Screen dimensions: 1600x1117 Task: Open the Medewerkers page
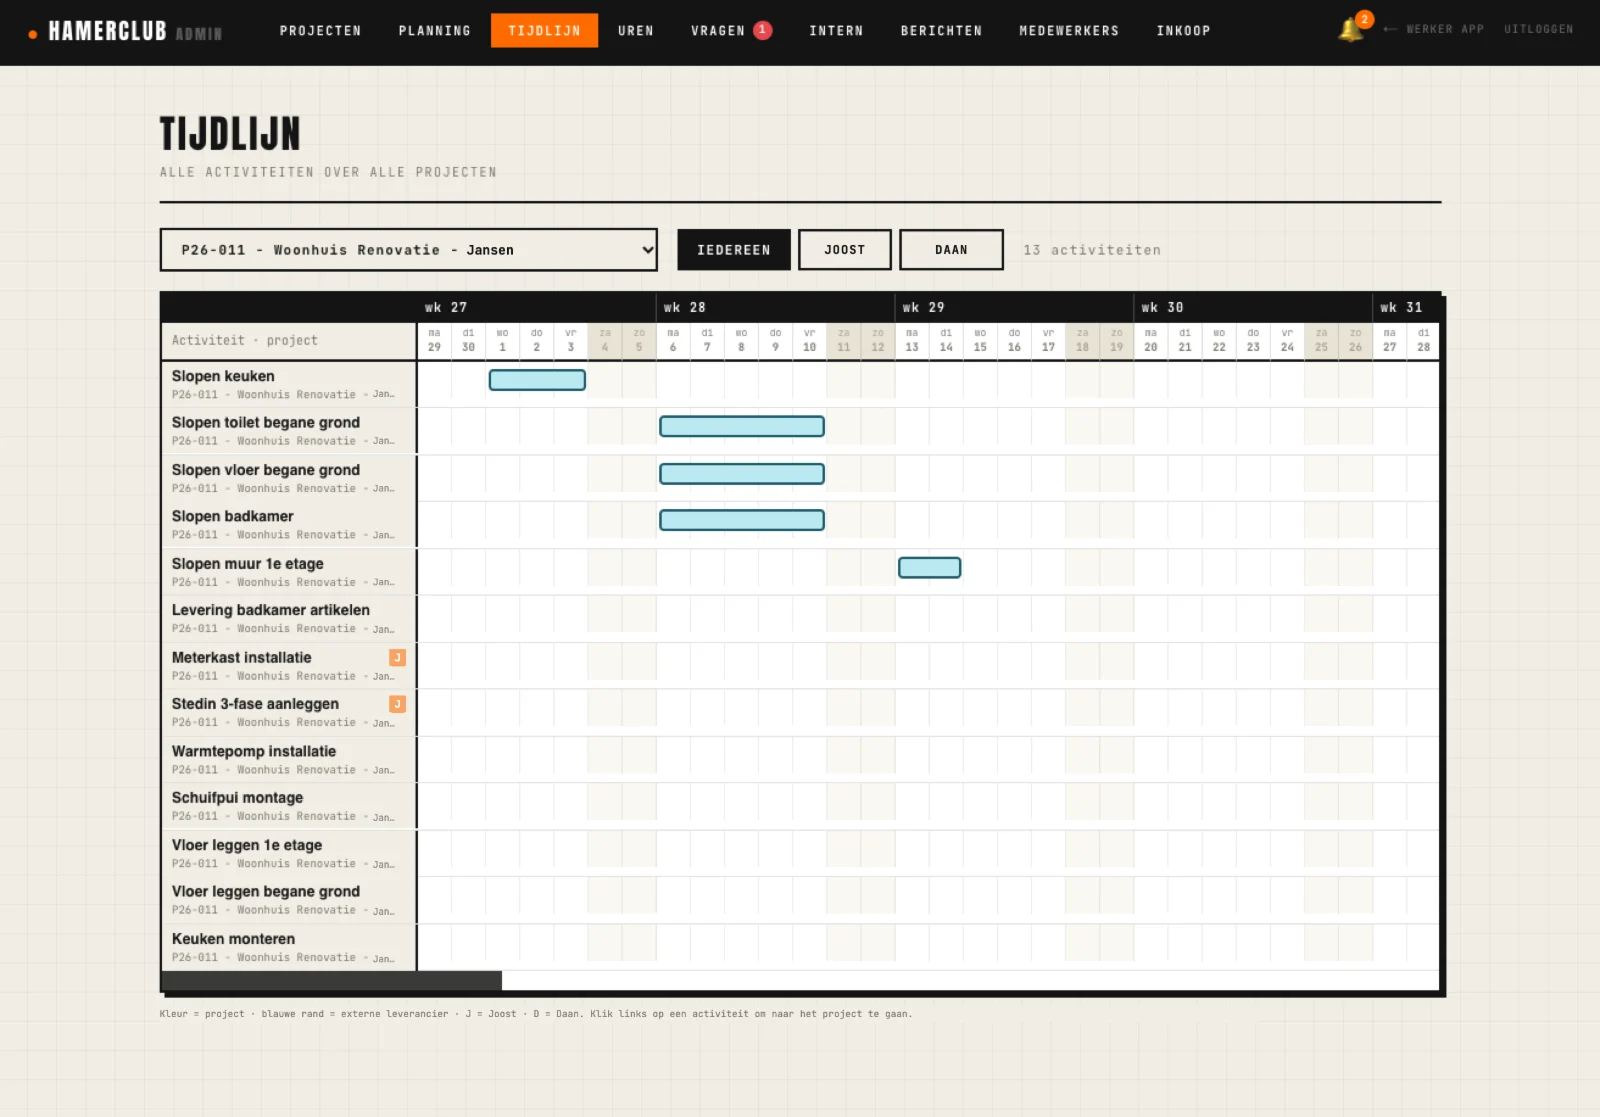(1069, 31)
